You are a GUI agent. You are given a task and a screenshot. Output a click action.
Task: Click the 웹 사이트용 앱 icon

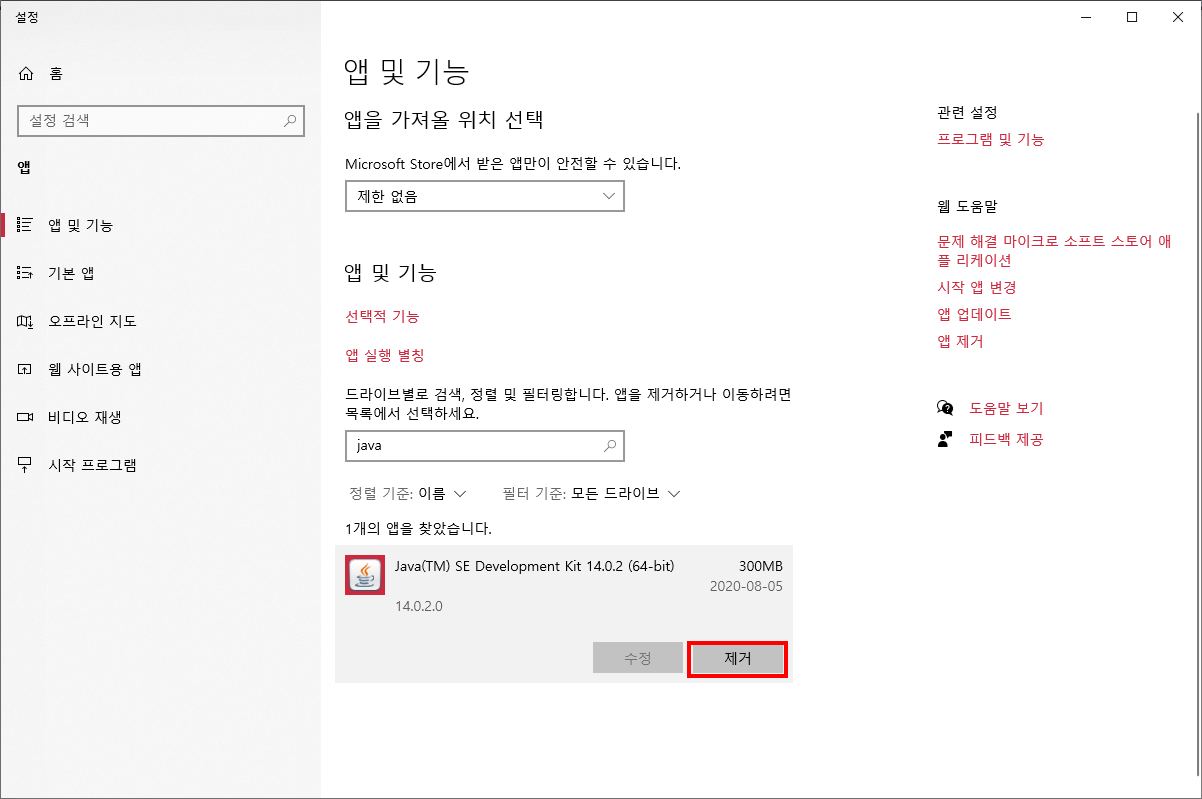26,369
